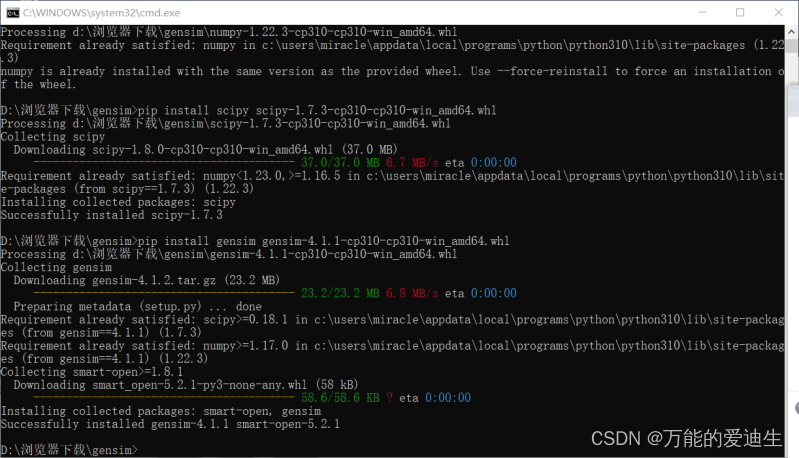
Task: Click the 'pip install gensim' command line
Action: tap(255, 241)
